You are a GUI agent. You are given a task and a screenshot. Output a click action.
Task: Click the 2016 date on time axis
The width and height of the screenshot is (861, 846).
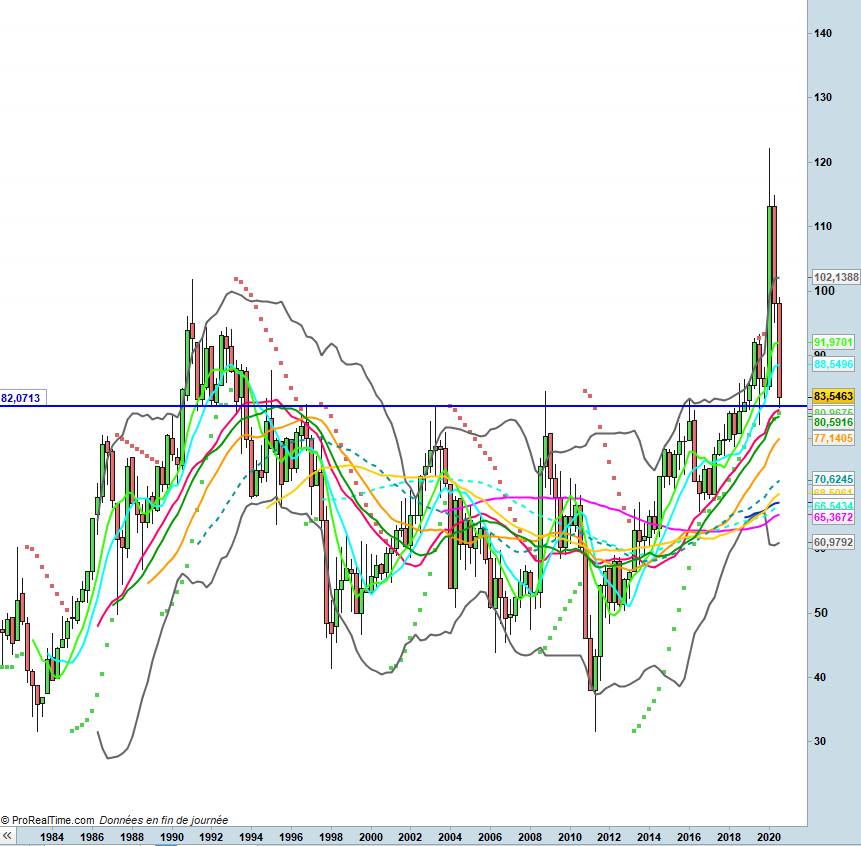(689, 837)
